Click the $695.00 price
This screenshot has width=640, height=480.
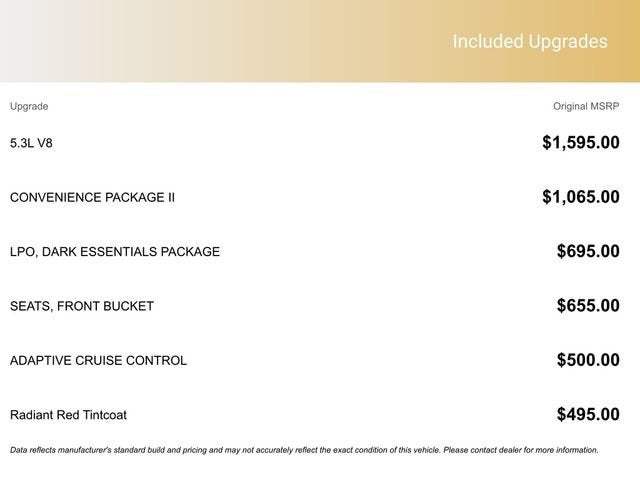tap(588, 252)
